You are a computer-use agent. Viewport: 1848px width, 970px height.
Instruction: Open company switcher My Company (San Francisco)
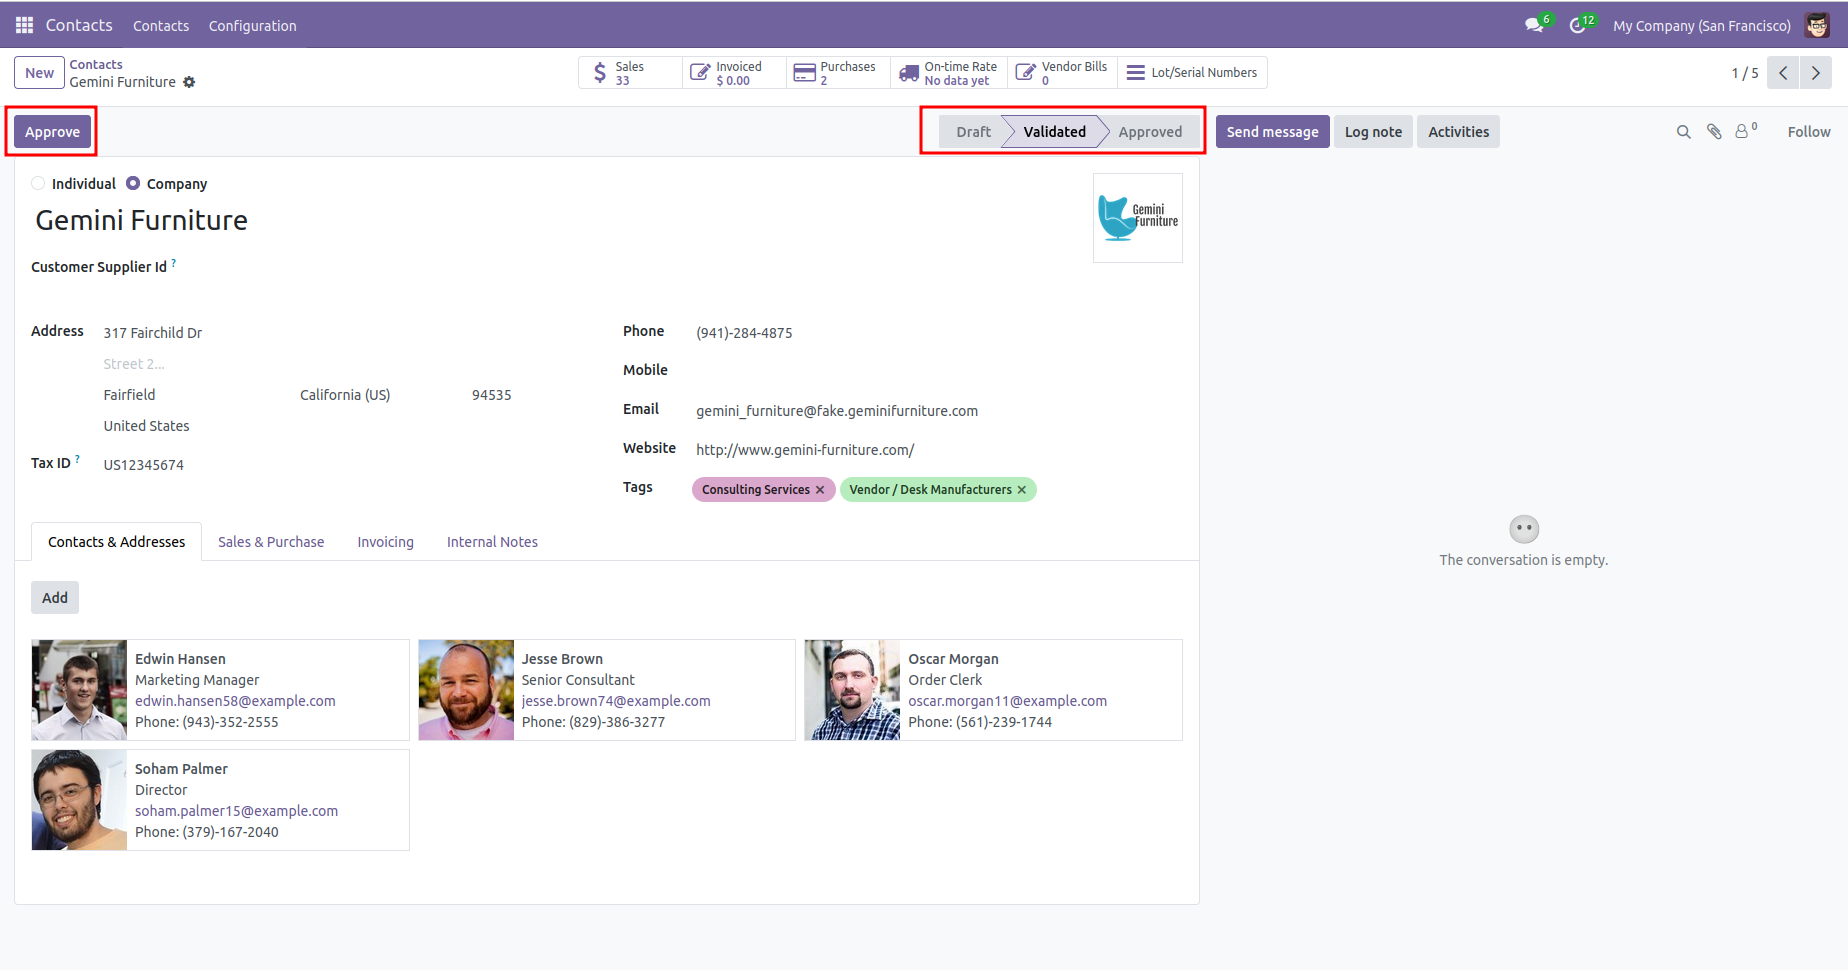[x=1701, y=26]
